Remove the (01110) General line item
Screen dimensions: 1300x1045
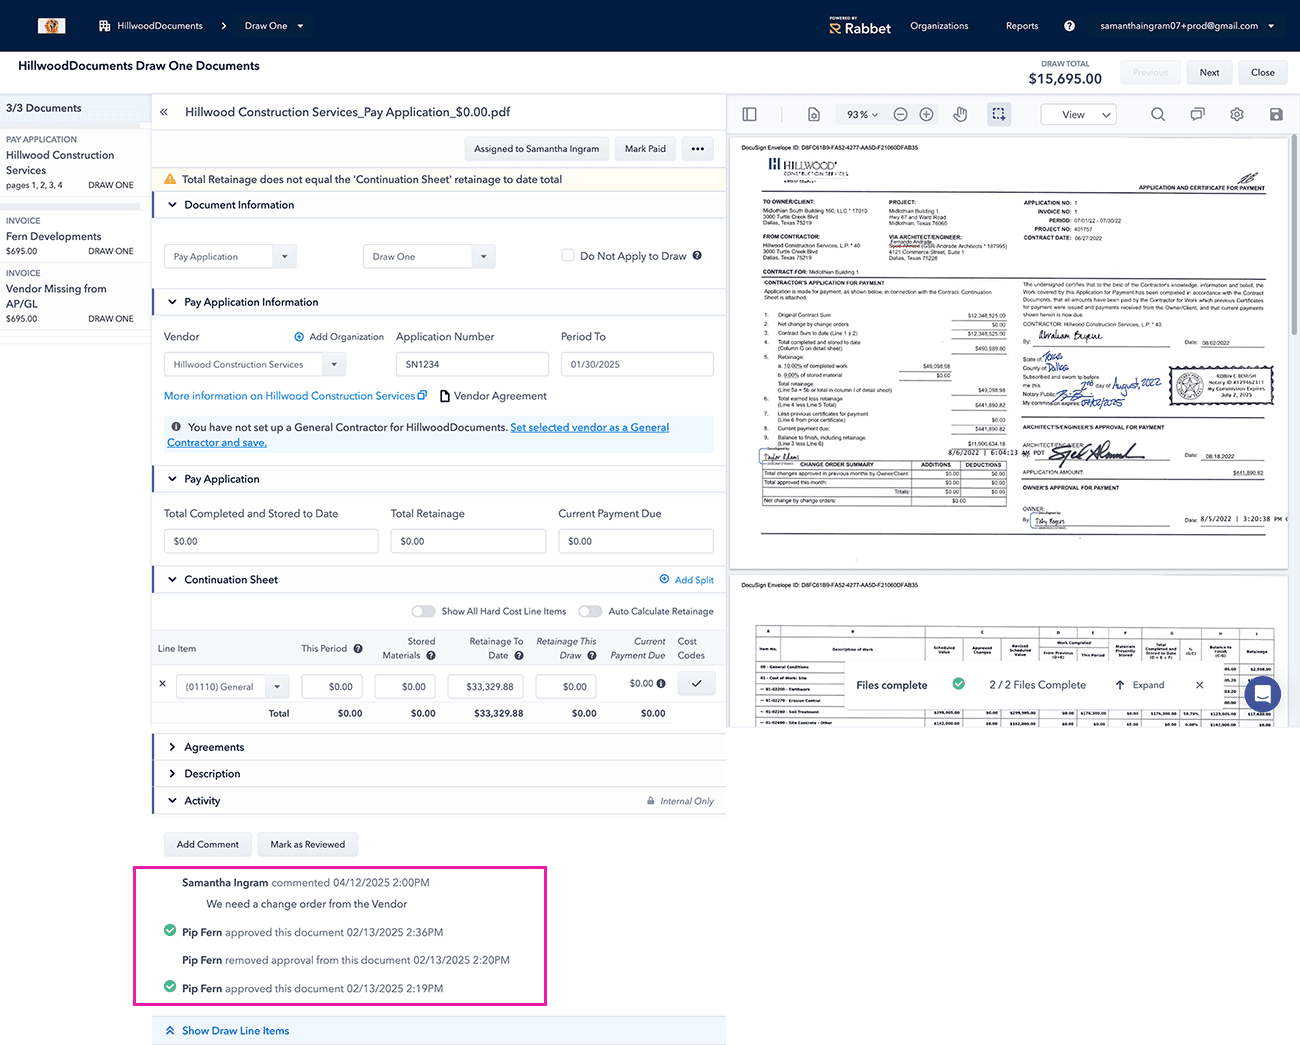click(162, 684)
